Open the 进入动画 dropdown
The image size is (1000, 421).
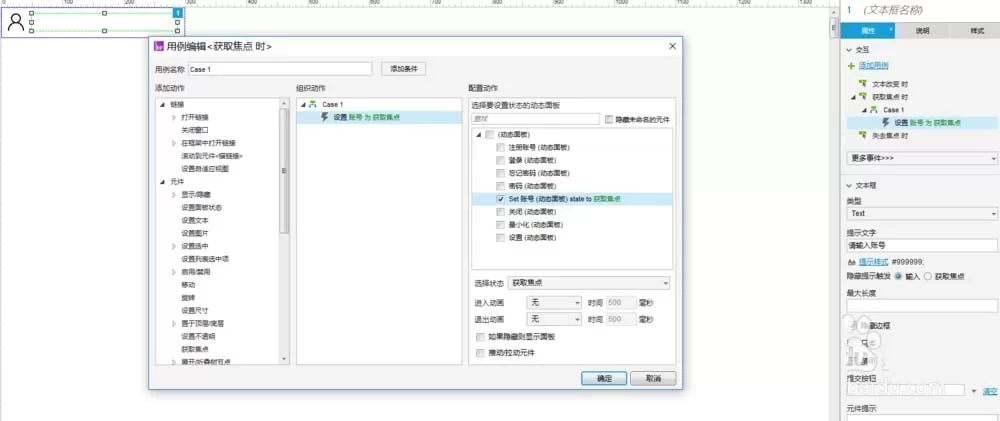(554, 302)
